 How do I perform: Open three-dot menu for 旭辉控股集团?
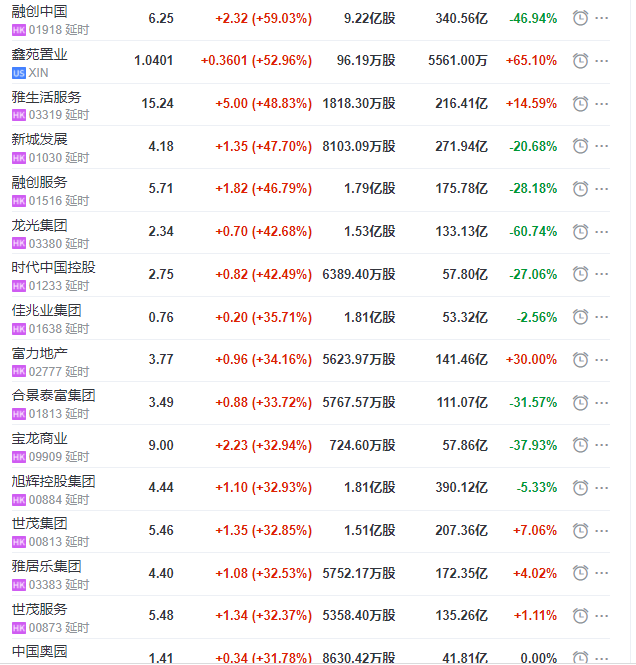pyautogui.click(x=602, y=488)
